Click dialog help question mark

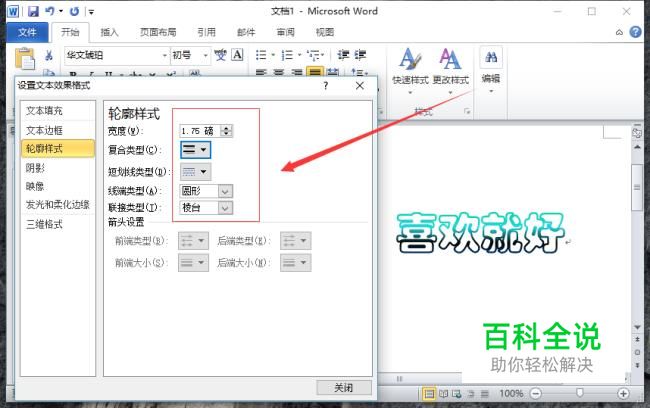[x=326, y=86]
